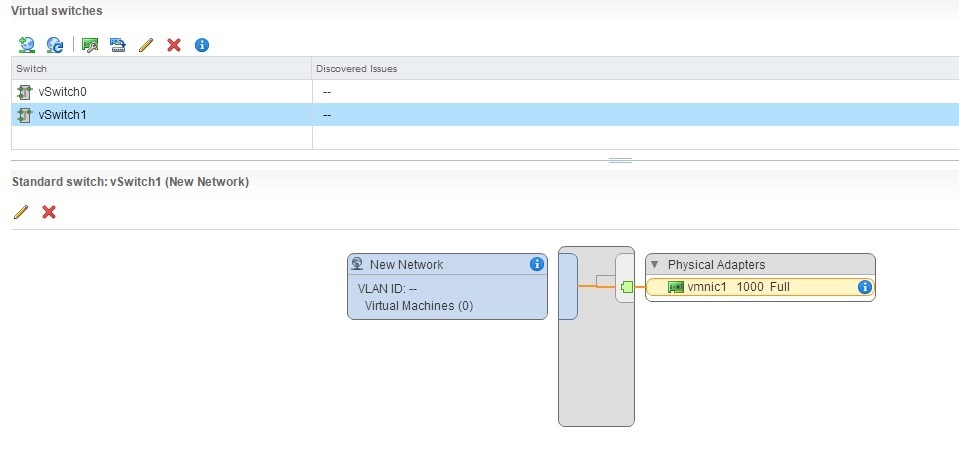This screenshot has width=959, height=454.
Task: Click the Add host networking icon
Action: tap(27, 45)
